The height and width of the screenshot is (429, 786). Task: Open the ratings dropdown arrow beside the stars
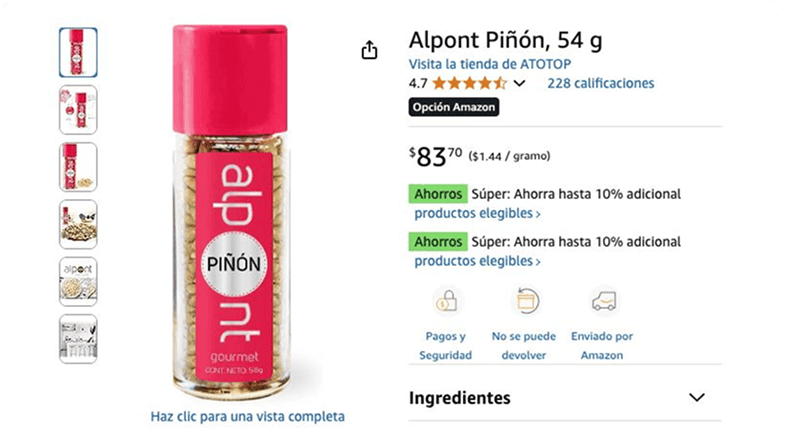pyautogui.click(x=519, y=84)
